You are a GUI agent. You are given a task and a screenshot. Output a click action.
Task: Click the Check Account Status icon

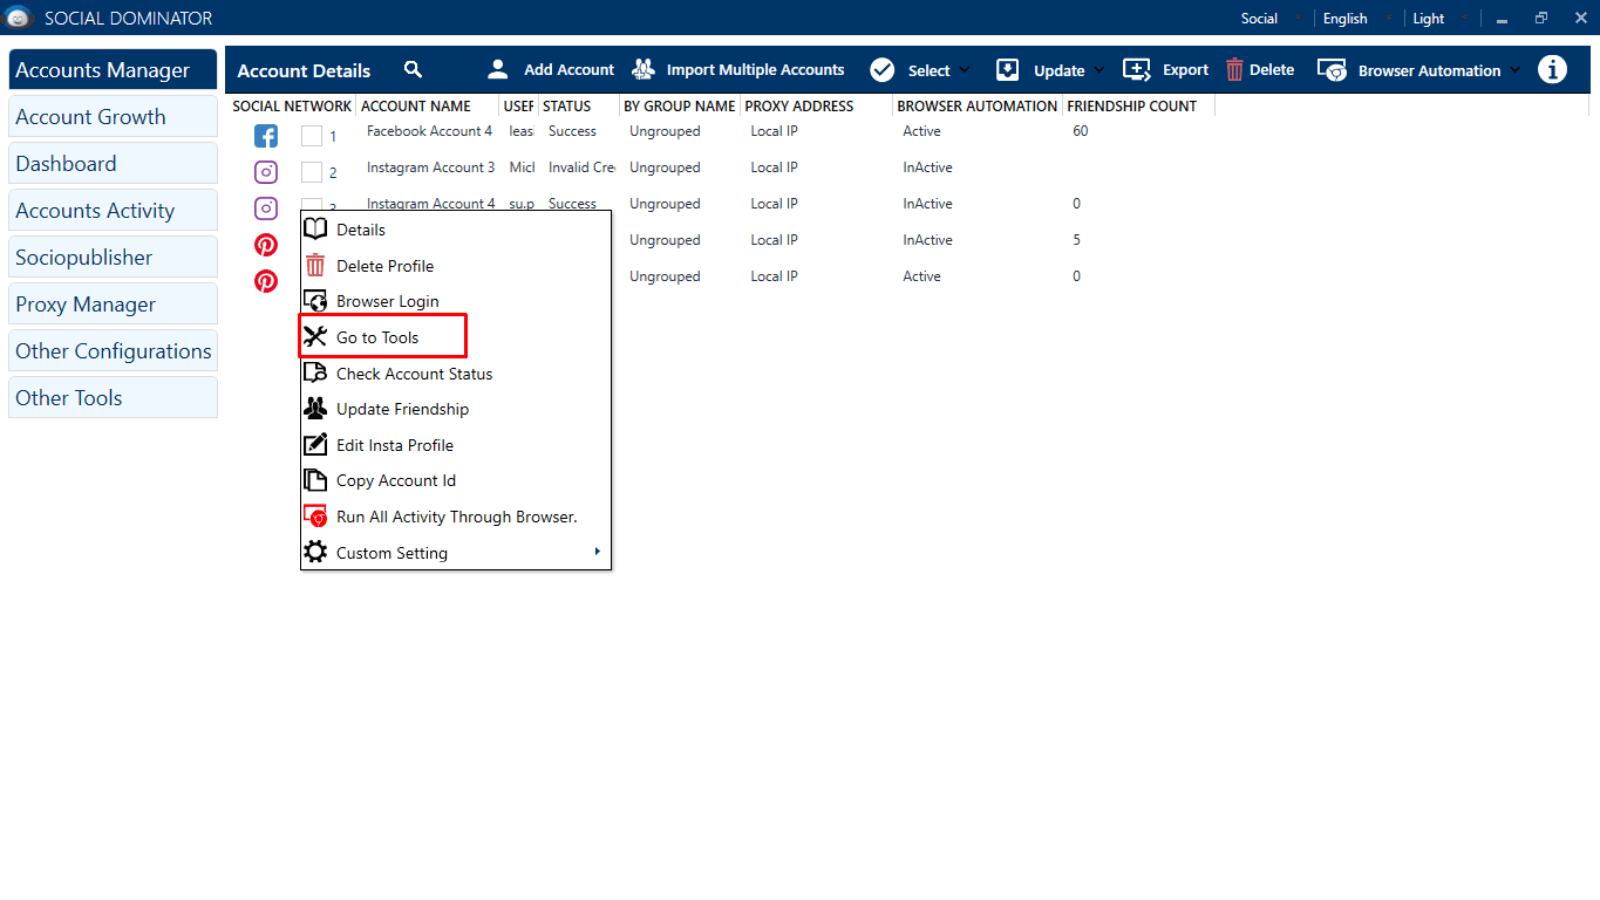[x=315, y=373]
